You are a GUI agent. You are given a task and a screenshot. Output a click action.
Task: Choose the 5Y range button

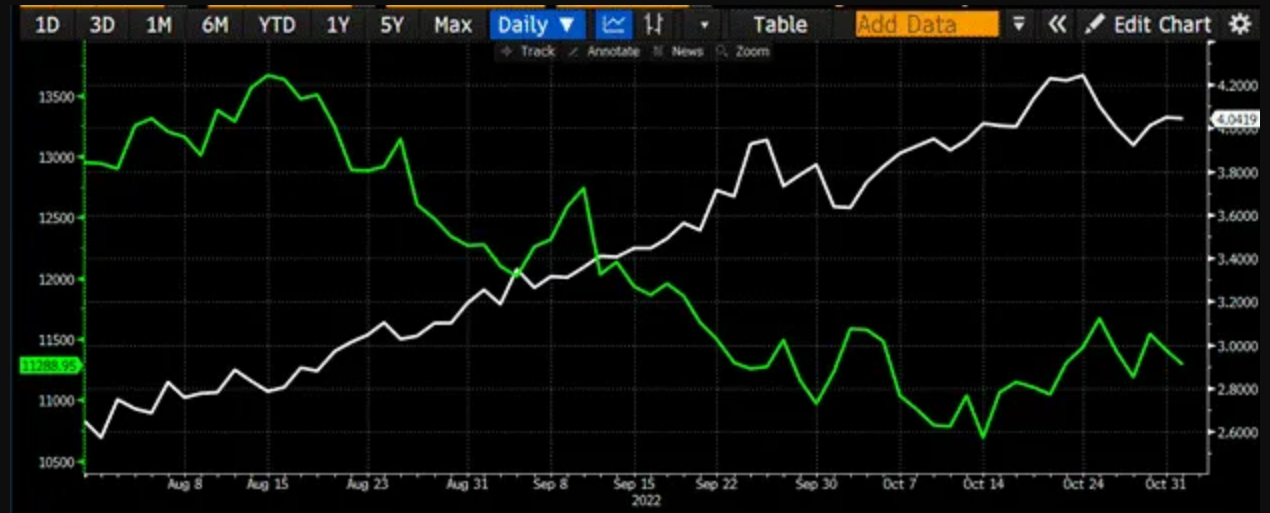(x=391, y=24)
